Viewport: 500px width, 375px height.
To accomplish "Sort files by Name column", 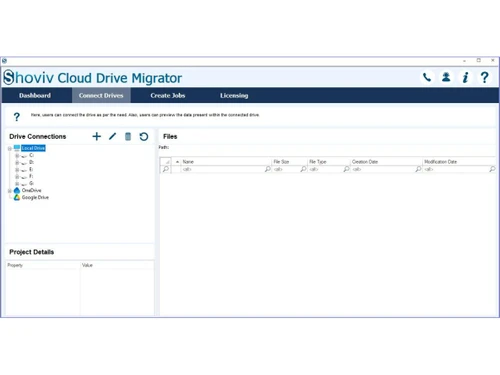I will pyautogui.click(x=226, y=162).
